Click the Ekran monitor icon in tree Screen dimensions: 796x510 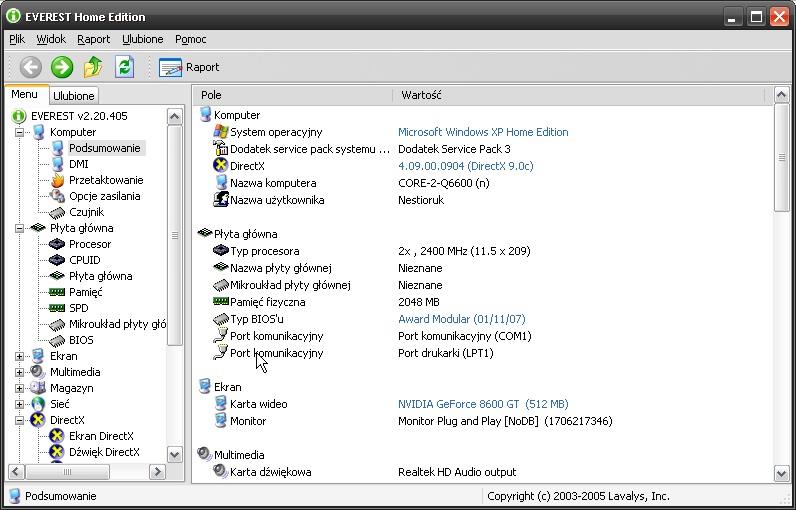click(x=38, y=356)
